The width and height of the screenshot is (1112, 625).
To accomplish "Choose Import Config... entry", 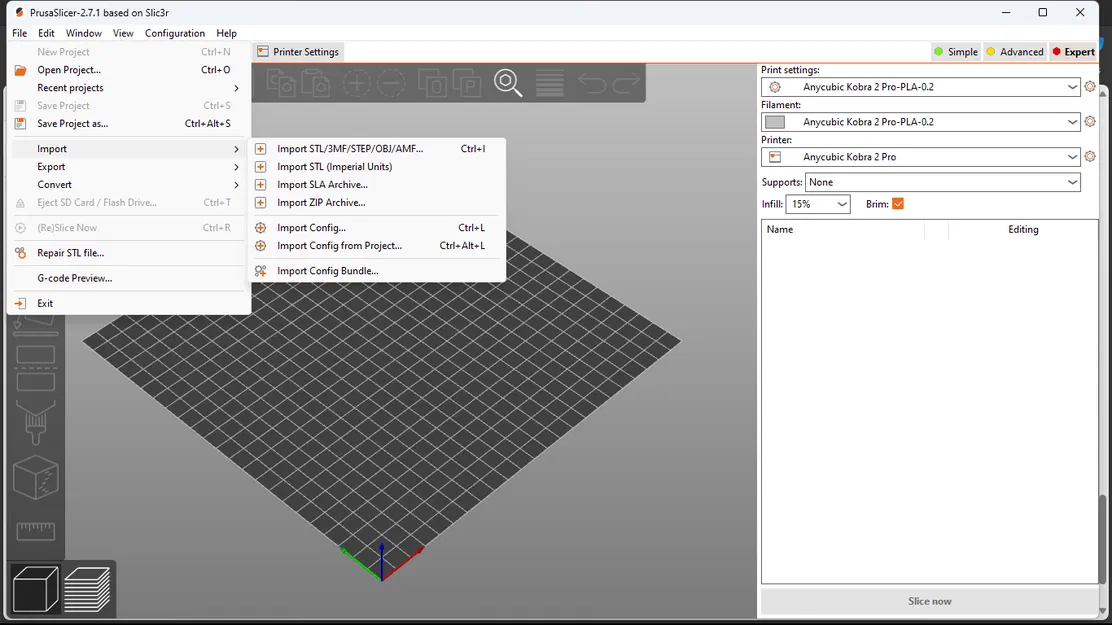I will click(378, 228).
